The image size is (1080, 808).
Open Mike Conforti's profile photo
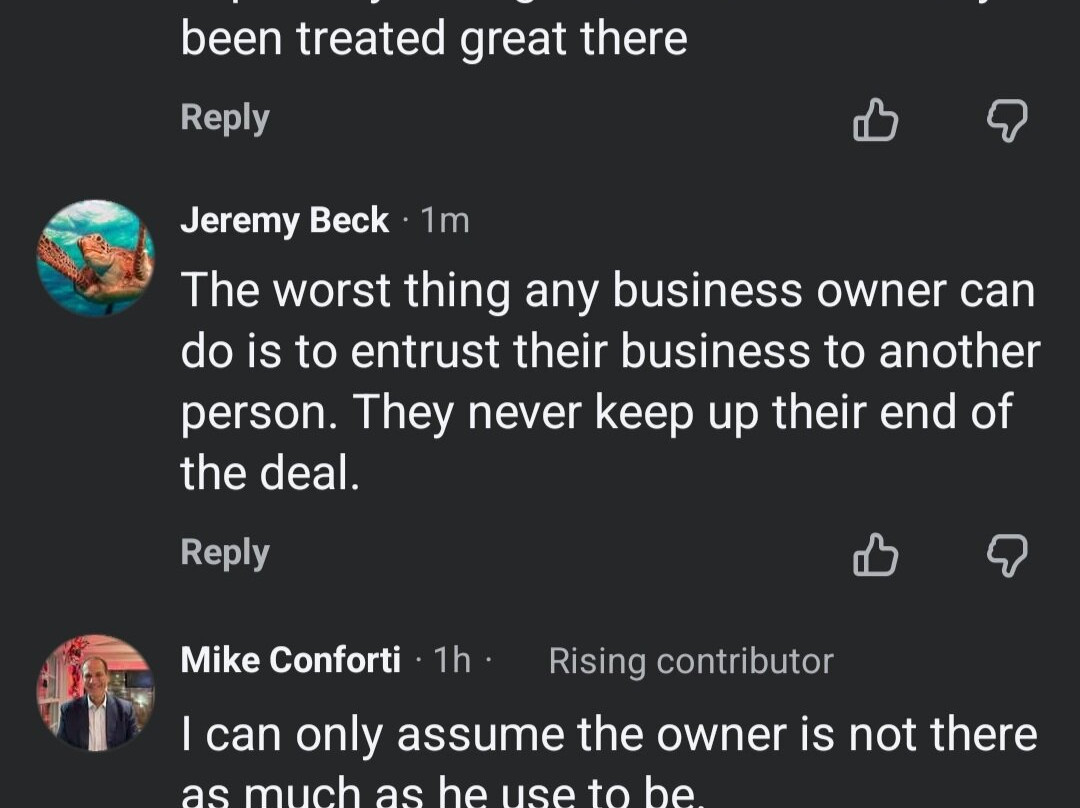[95, 693]
